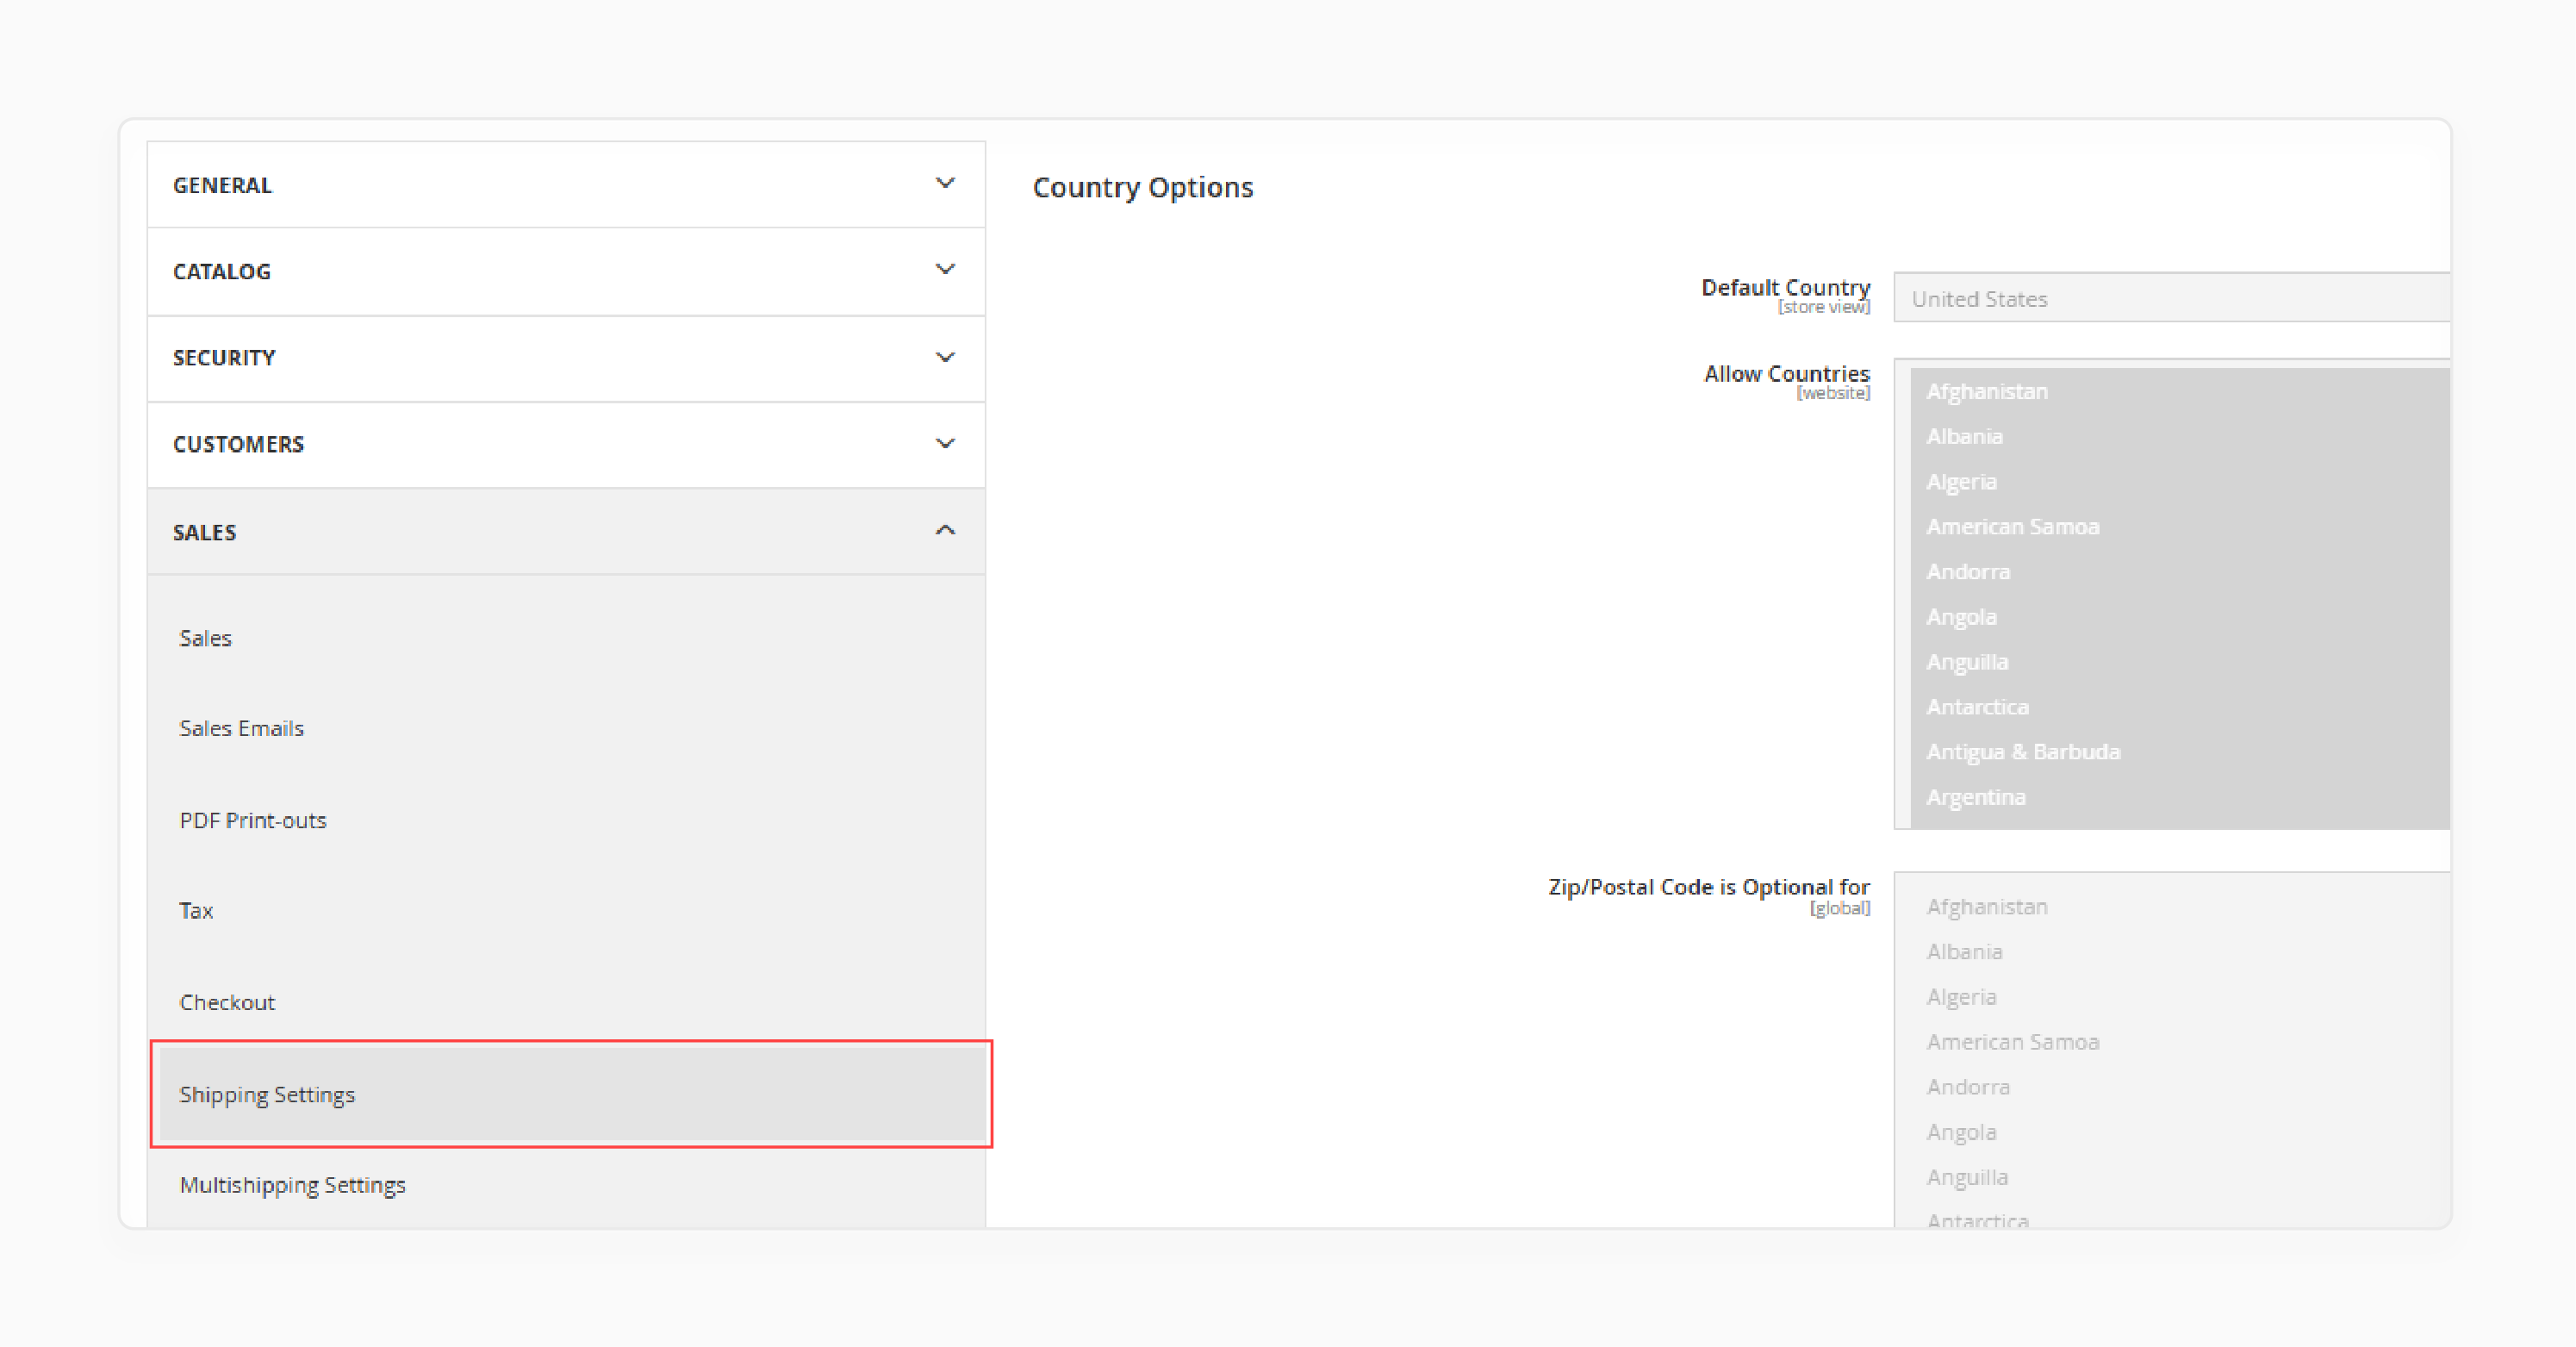Collapse the SALES section chevron
2576x1347 pixels.
point(944,530)
